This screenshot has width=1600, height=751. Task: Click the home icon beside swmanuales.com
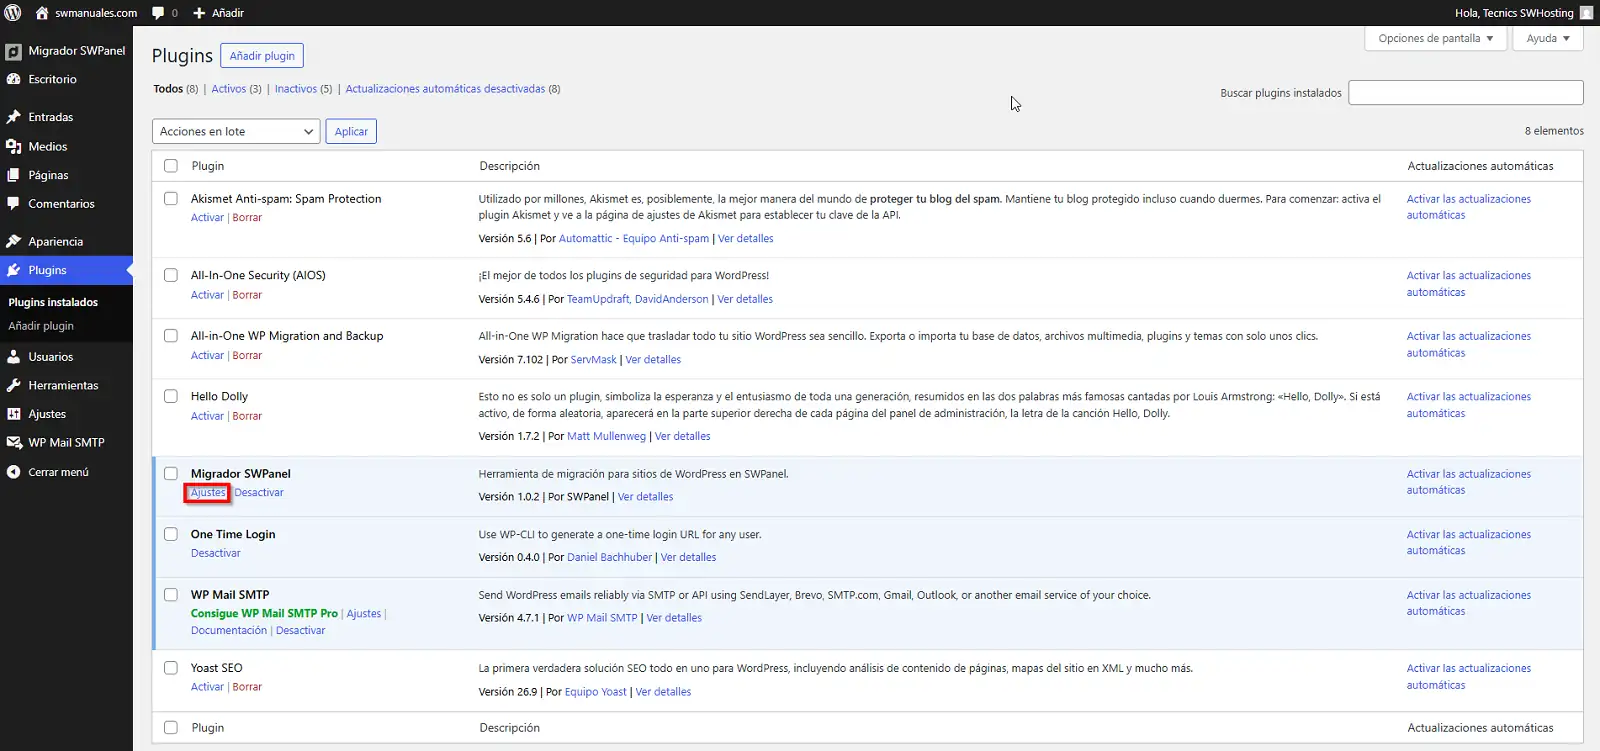click(42, 13)
